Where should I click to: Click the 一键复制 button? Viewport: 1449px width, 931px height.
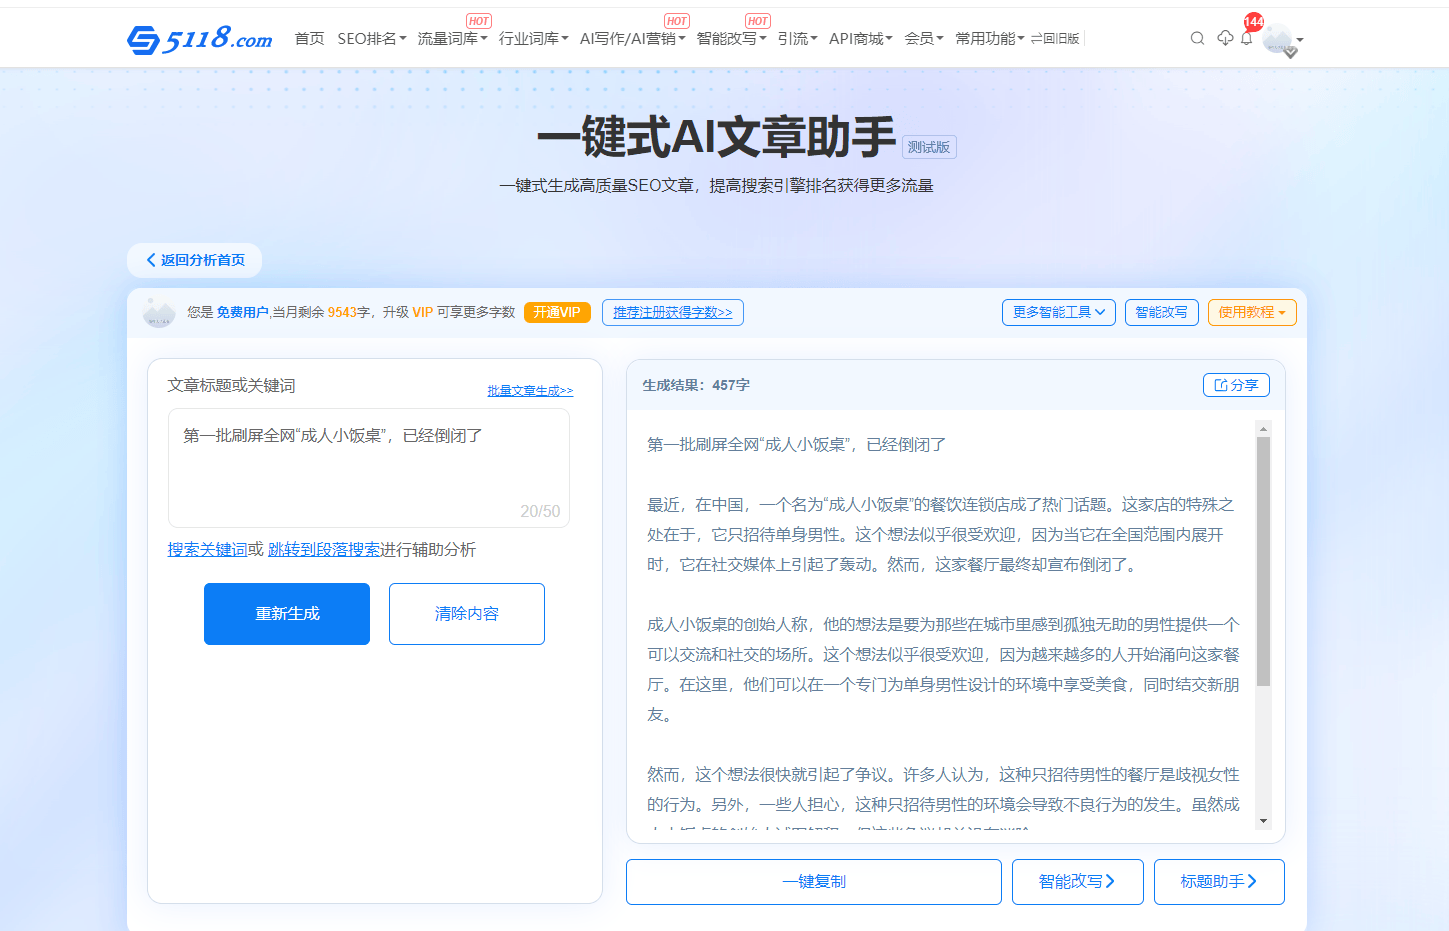click(x=813, y=882)
